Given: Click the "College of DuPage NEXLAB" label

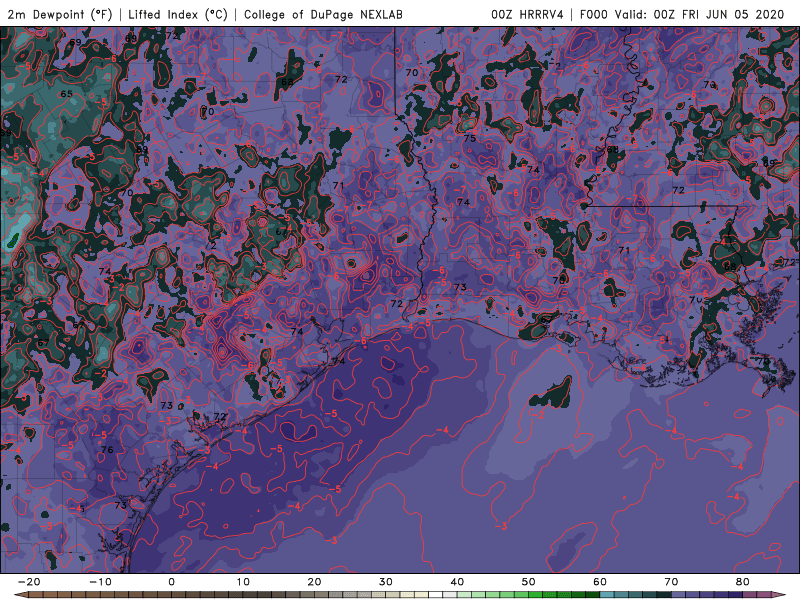Looking at the screenshot, I should tap(323, 14).
